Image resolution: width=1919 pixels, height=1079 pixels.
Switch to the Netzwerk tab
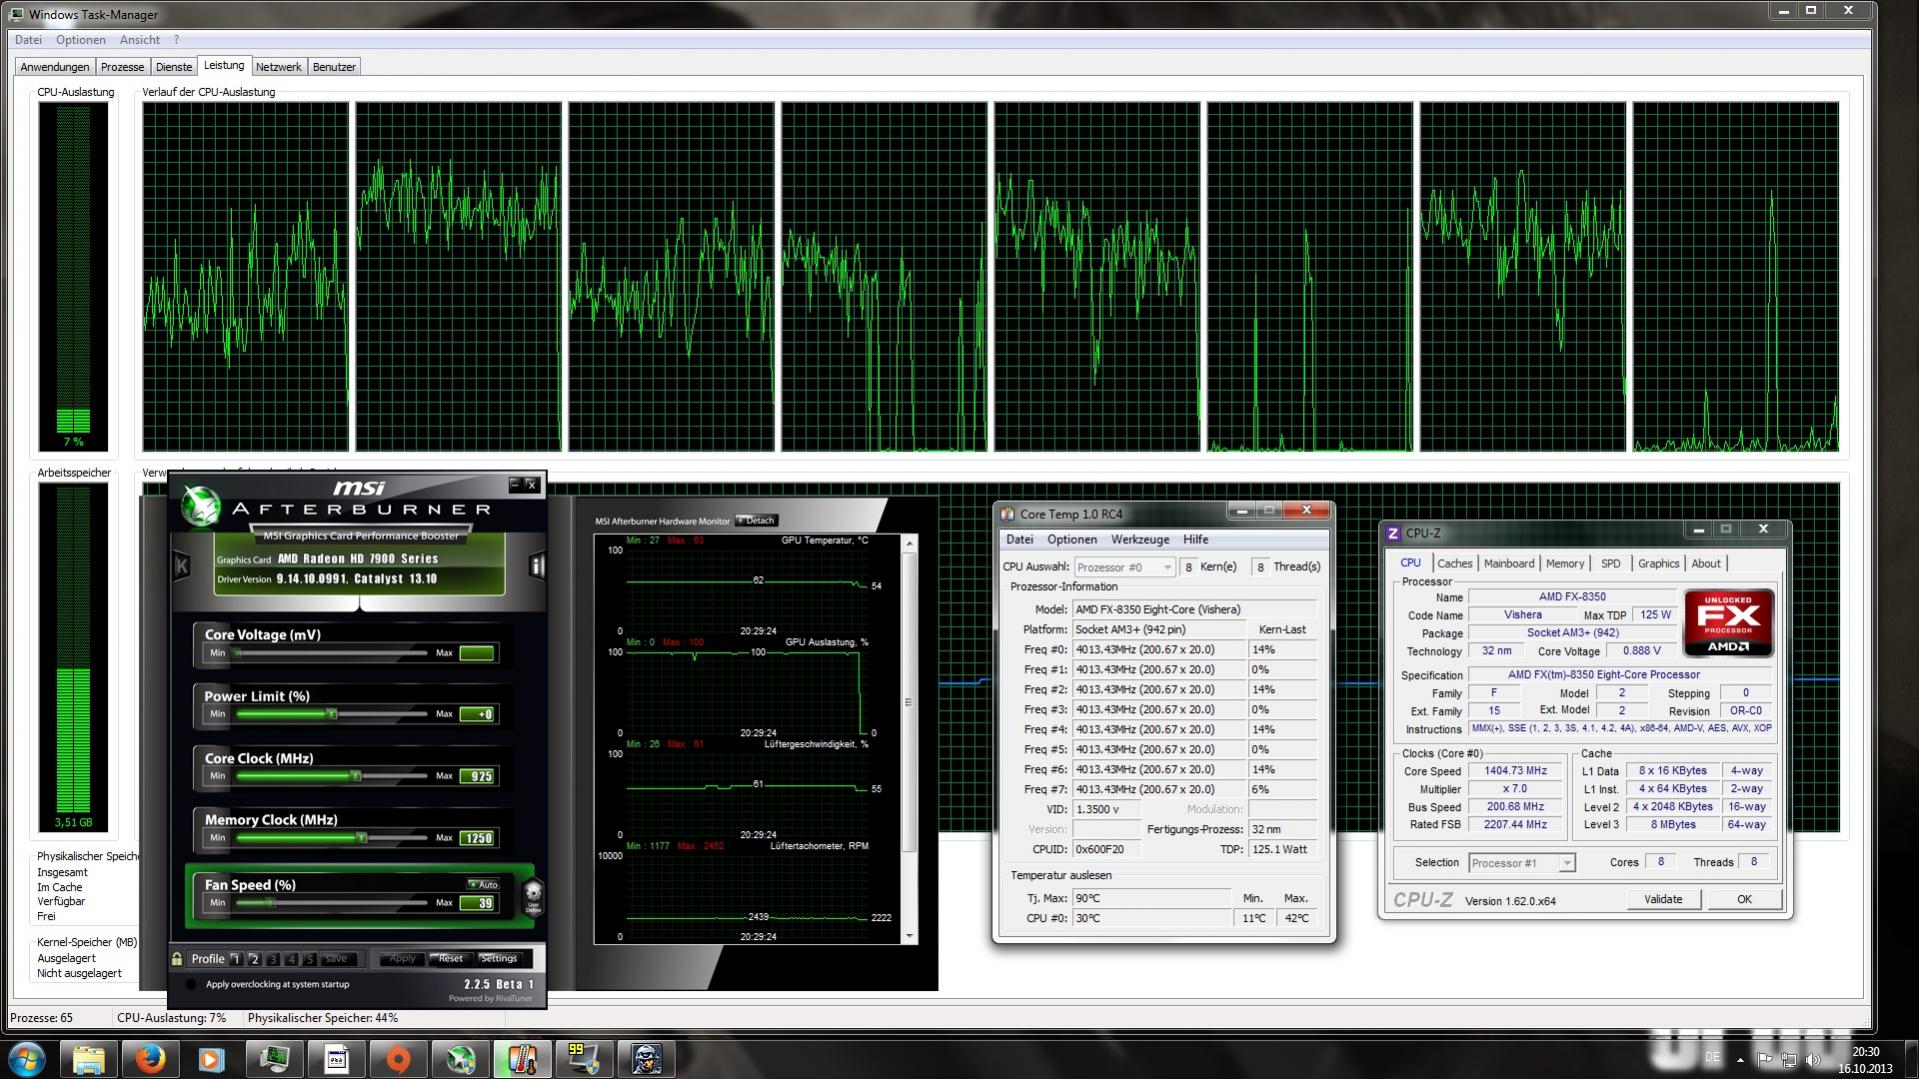pos(278,67)
